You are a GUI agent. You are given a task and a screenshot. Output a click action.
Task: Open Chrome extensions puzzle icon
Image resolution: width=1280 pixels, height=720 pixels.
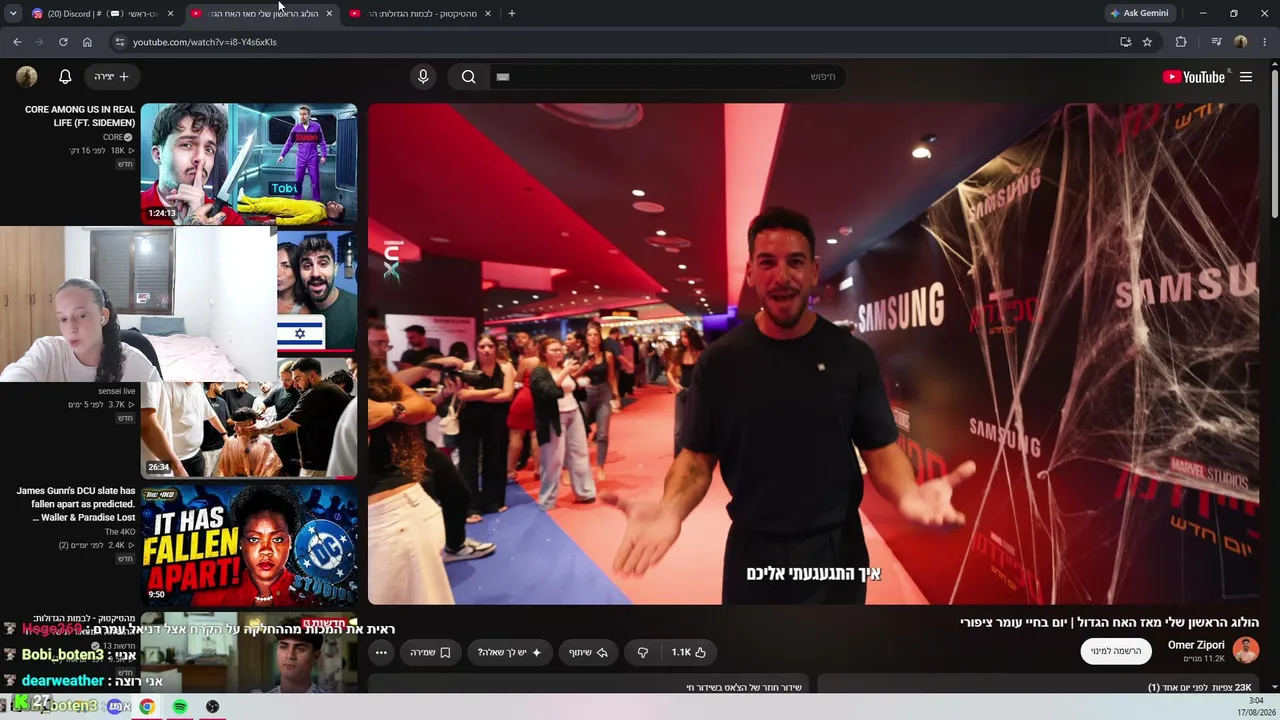(x=1181, y=42)
